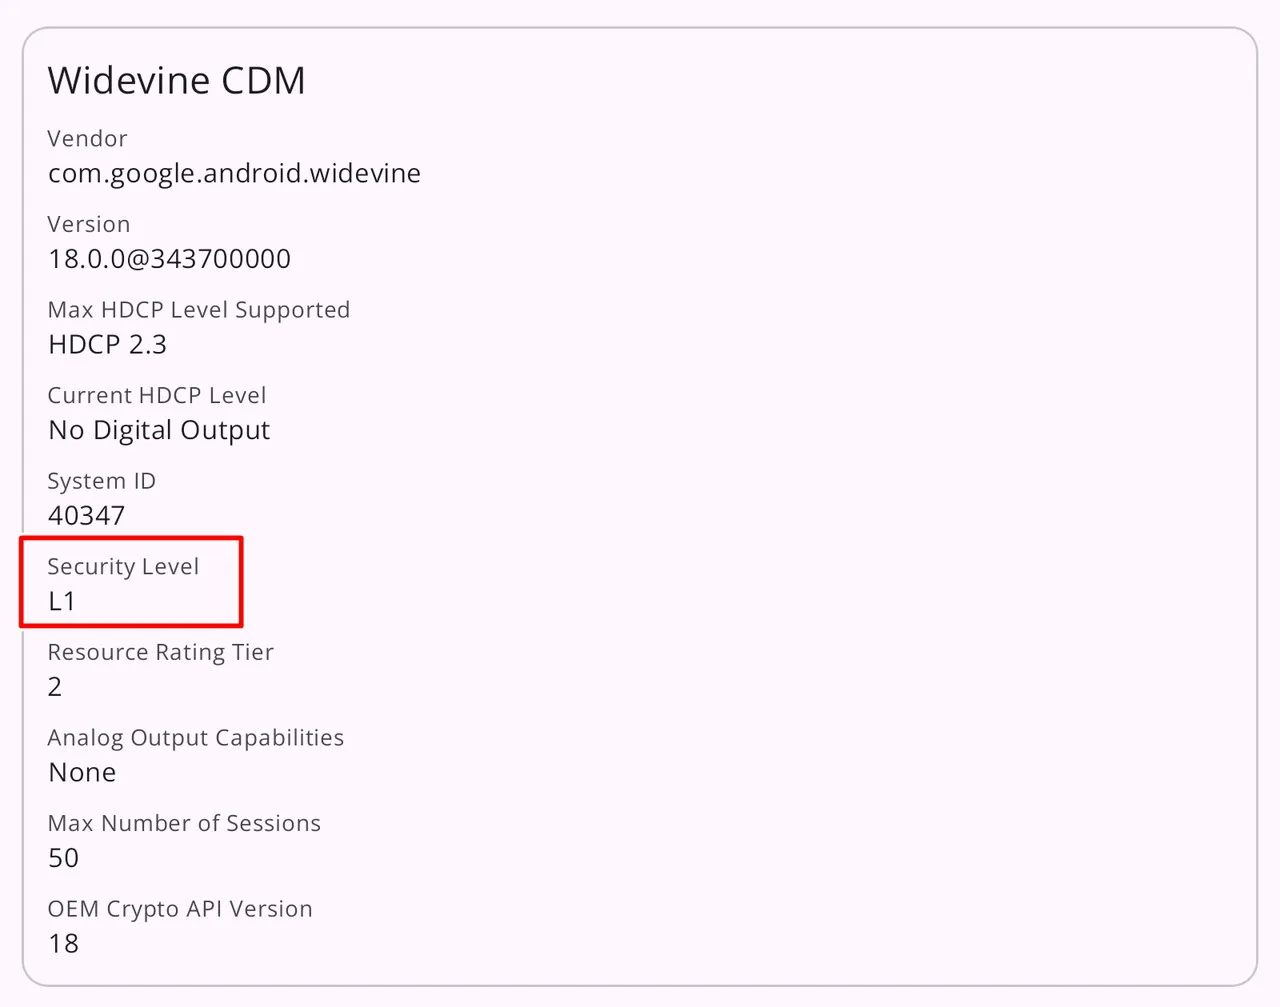Viewport: 1280px width, 1007px height.
Task: Select the Vendor label
Action: tap(87, 139)
